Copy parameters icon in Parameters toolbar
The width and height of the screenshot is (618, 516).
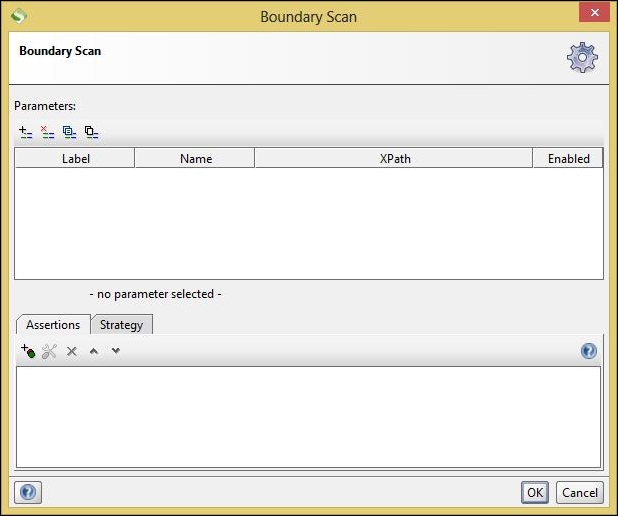tap(69, 132)
